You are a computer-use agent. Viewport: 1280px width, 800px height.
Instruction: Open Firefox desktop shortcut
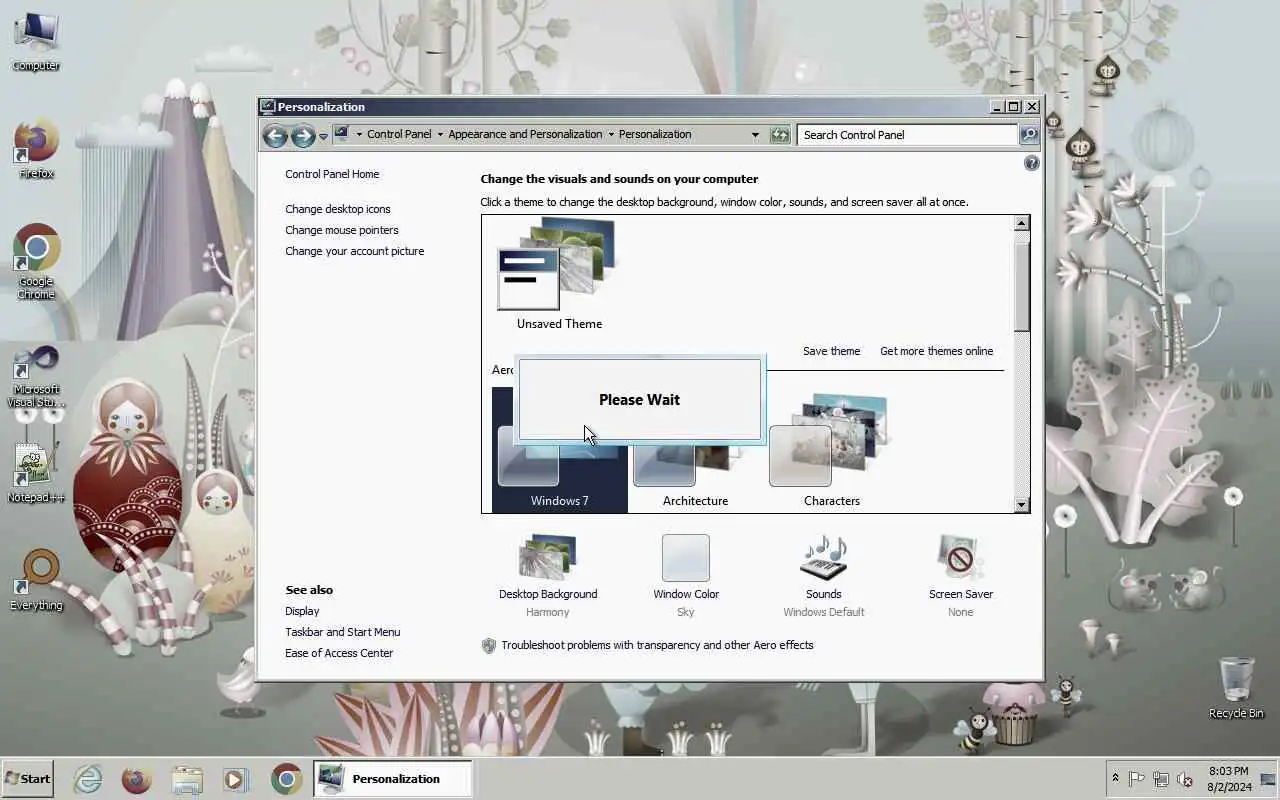coord(36,150)
